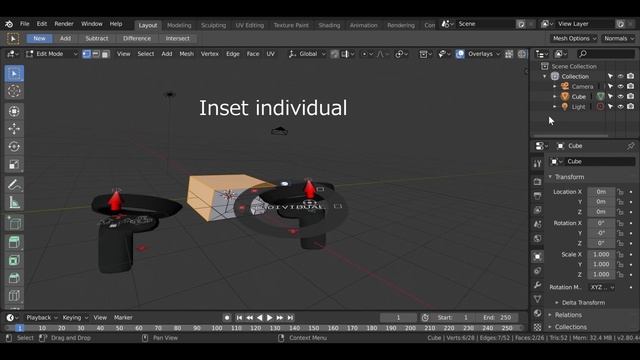Select the Inset Faces tool

pos(14,260)
